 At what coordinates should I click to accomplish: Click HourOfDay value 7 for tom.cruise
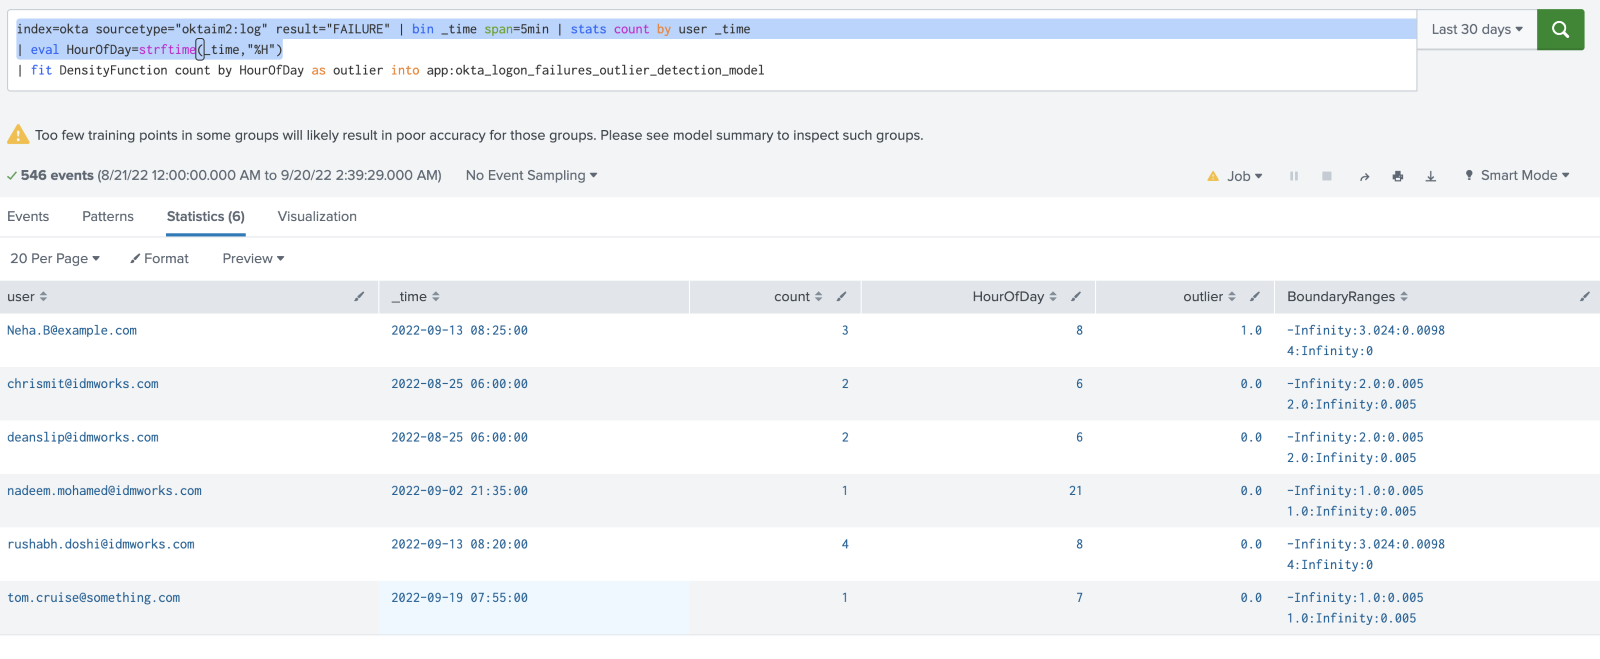1079,598
